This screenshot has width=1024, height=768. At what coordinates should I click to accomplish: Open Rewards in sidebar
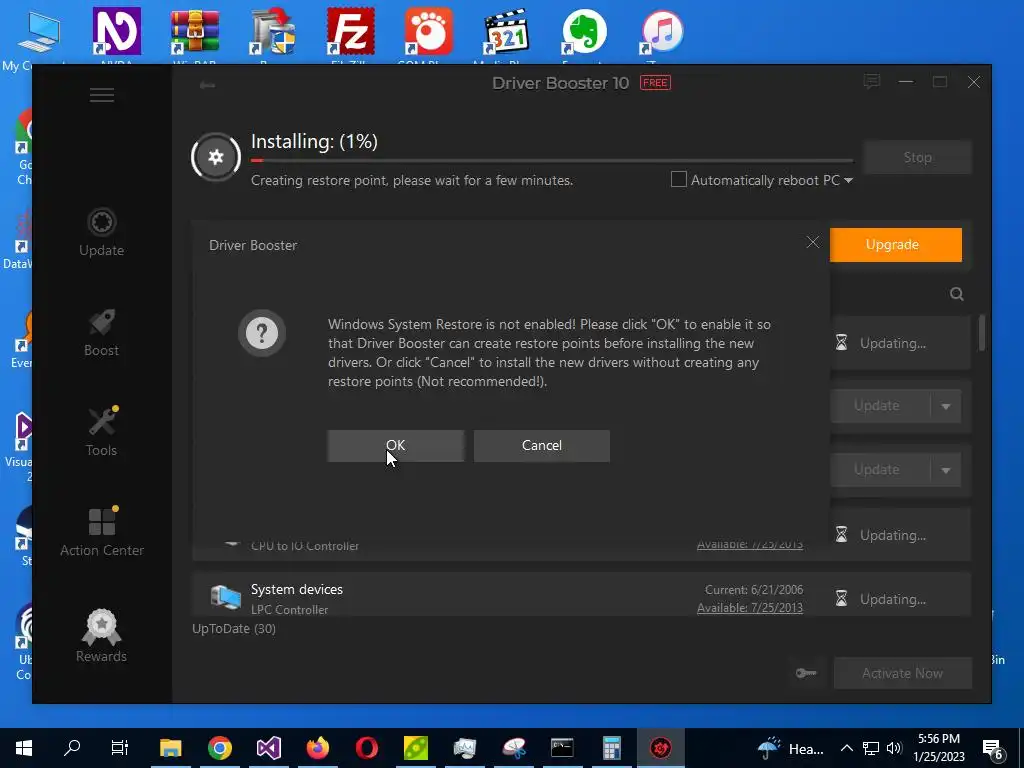[101, 636]
